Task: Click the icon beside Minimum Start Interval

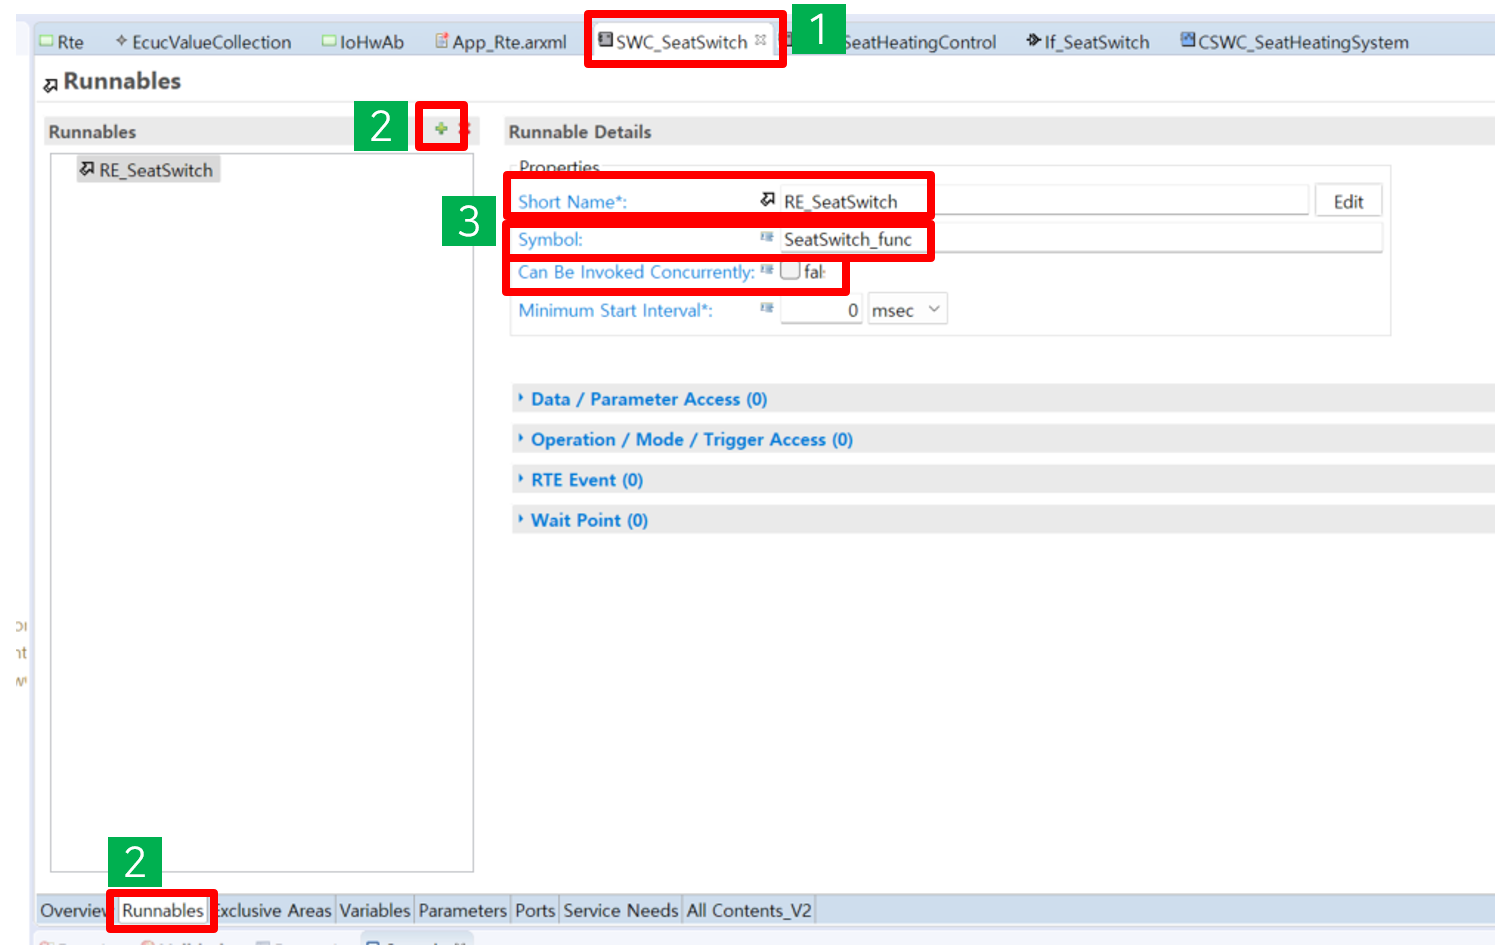Action: coord(766,308)
